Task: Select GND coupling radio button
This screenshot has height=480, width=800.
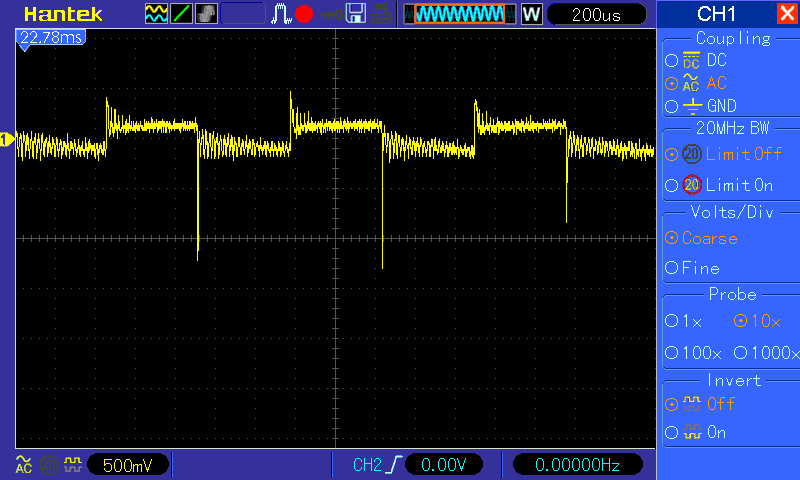Action: (671, 106)
